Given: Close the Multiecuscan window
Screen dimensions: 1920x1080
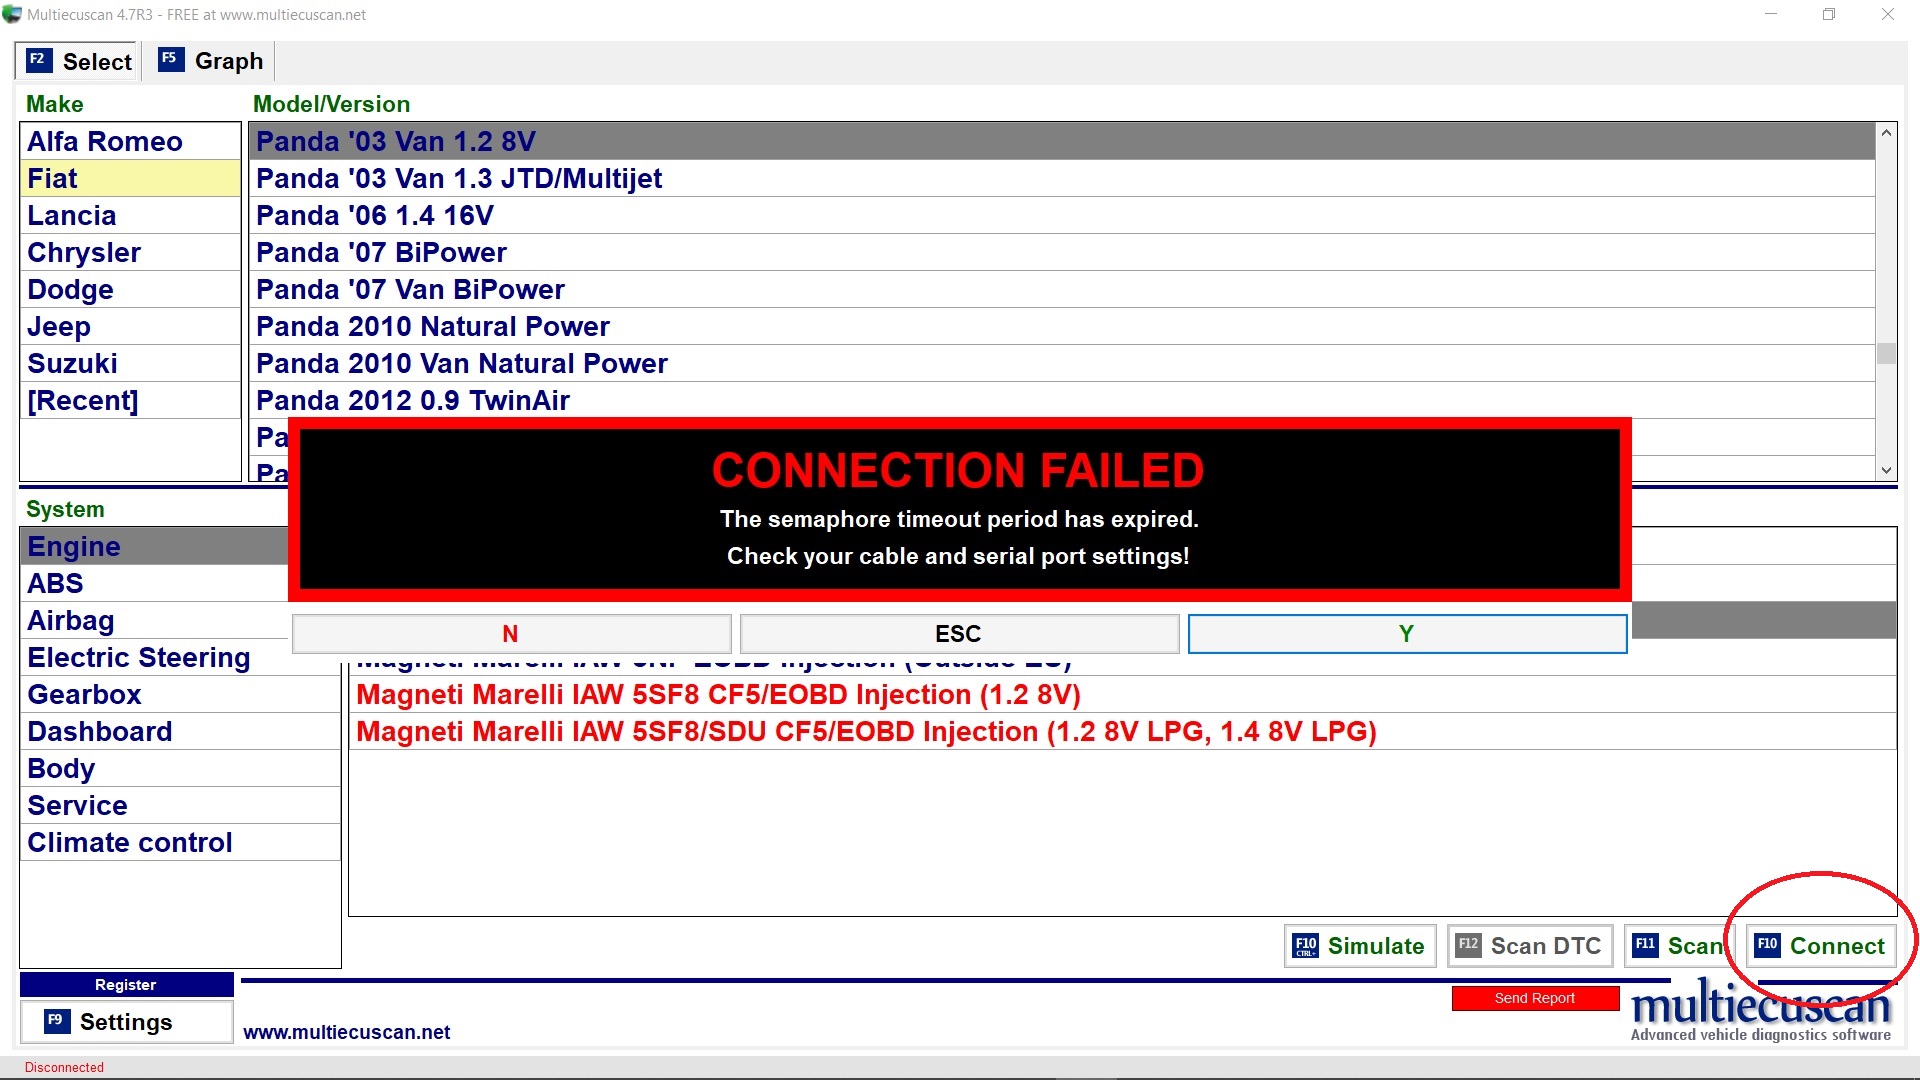Looking at the screenshot, I should [1888, 14].
